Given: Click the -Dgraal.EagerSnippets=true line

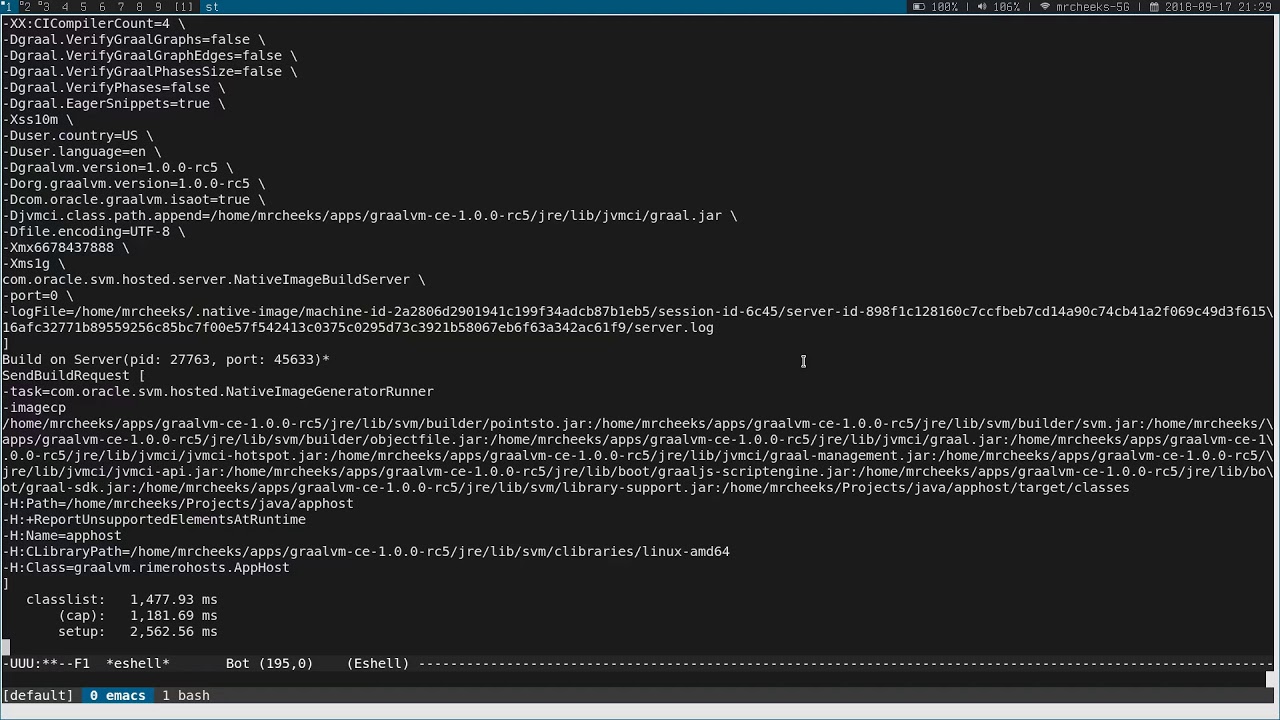Looking at the screenshot, I should [114, 103].
